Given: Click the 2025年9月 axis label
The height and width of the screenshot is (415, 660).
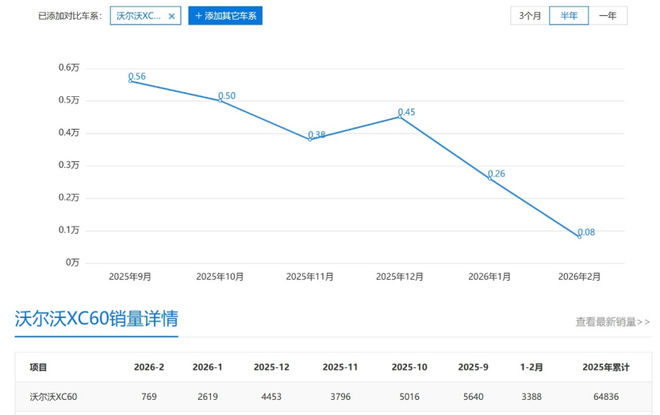Looking at the screenshot, I should tap(130, 277).
